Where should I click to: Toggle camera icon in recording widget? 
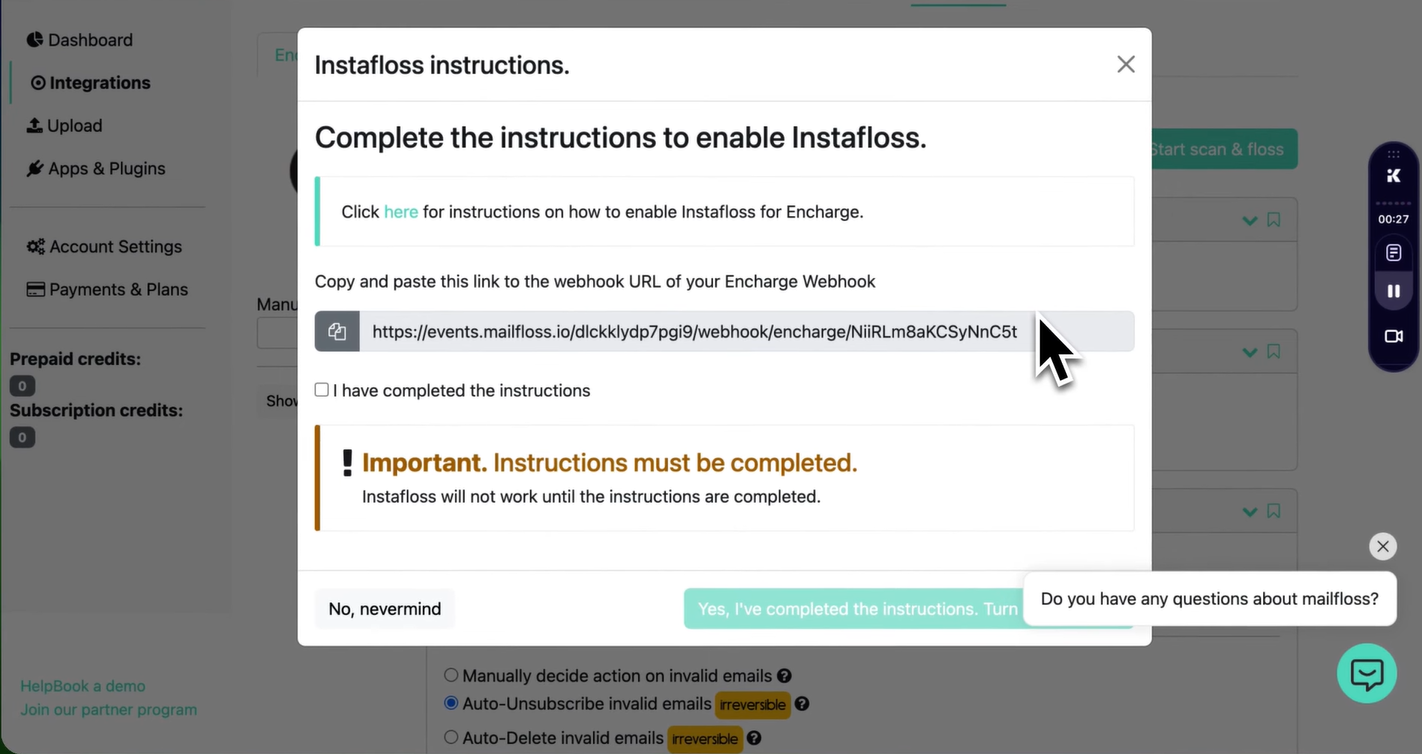tap(1393, 336)
